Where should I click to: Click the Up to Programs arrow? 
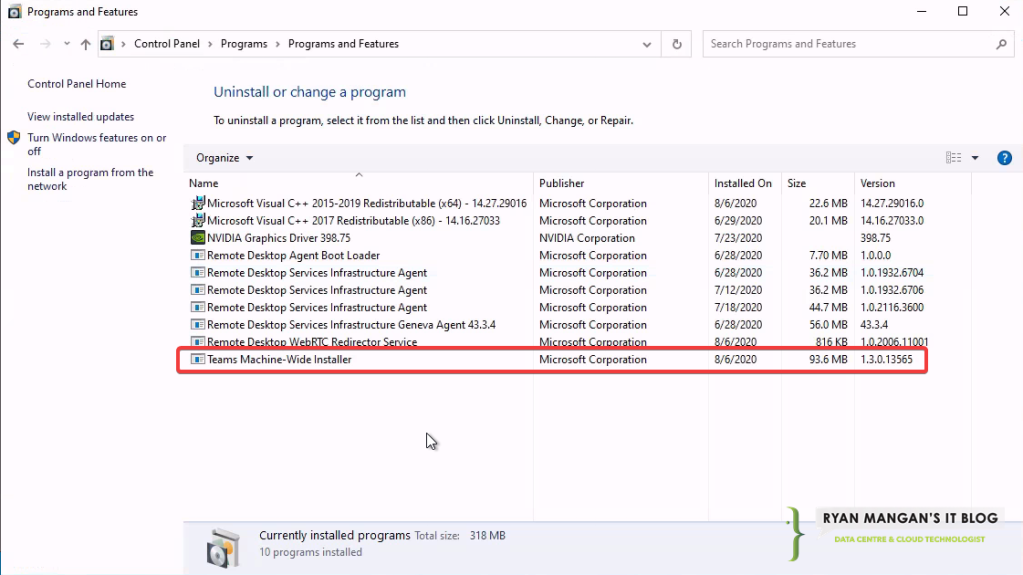[x=85, y=44]
